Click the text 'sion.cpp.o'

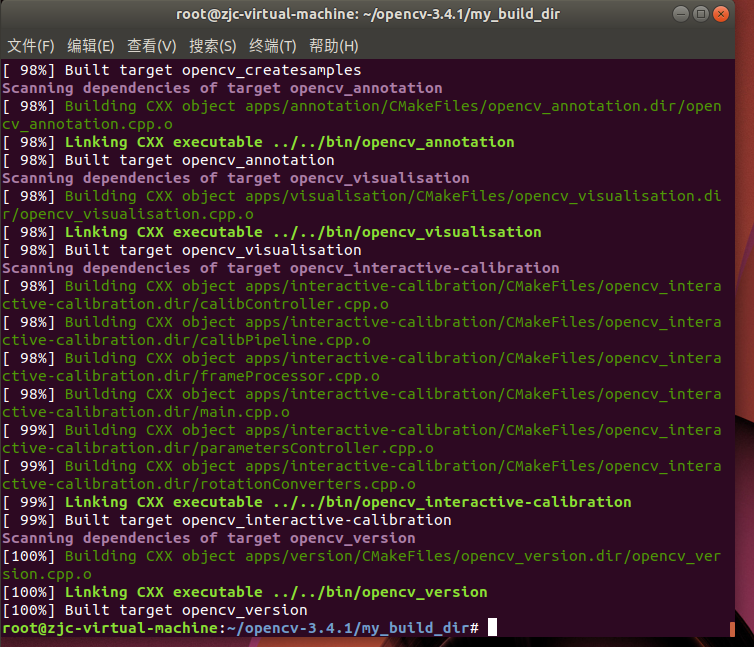click(47, 574)
